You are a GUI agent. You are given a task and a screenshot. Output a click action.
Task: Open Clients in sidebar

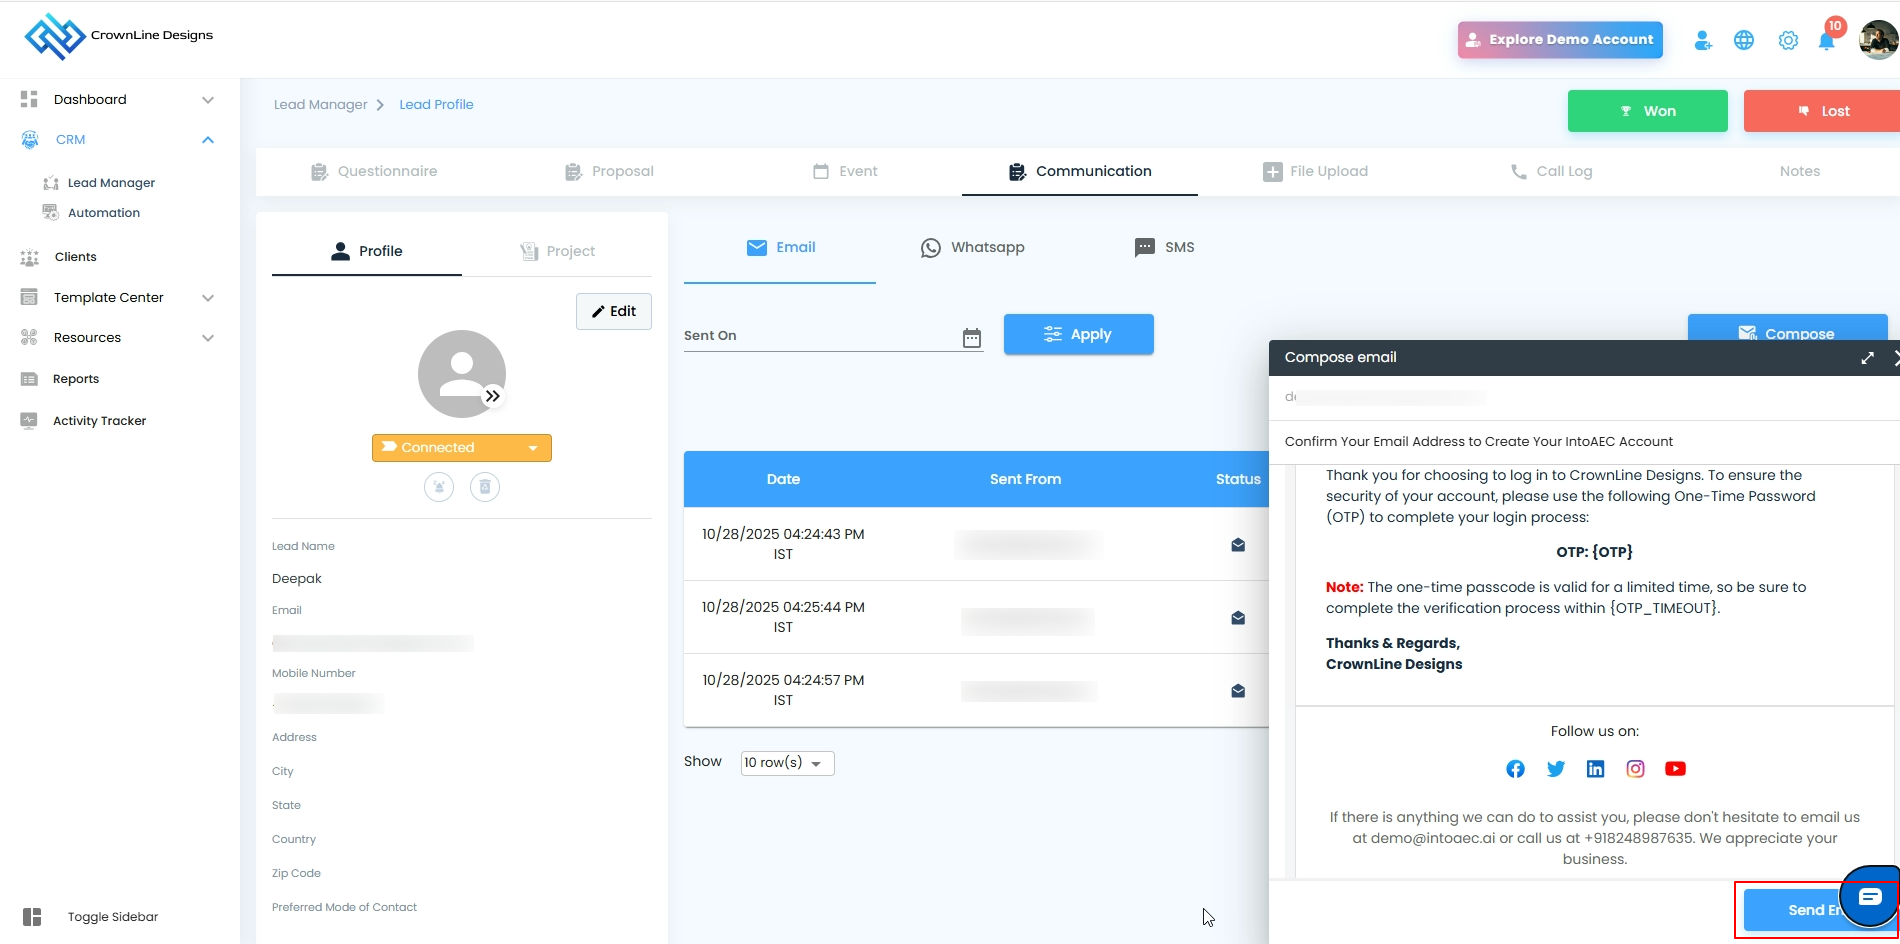click(75, 257)
